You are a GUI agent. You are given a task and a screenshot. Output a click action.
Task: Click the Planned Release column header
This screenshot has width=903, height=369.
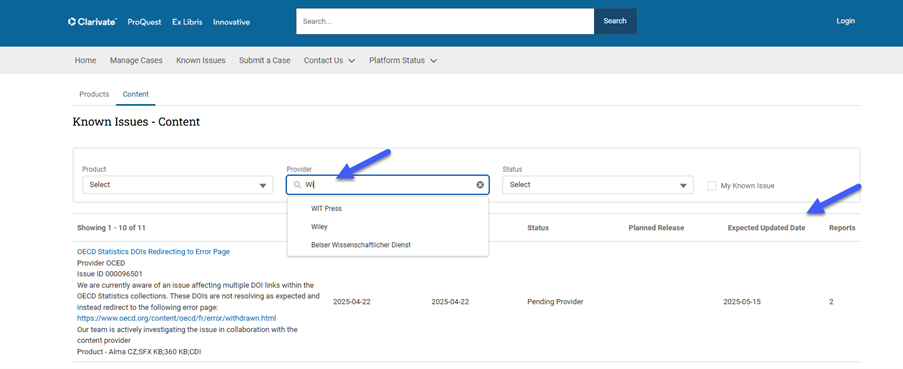pyautogui.click(x=656, y=228)
